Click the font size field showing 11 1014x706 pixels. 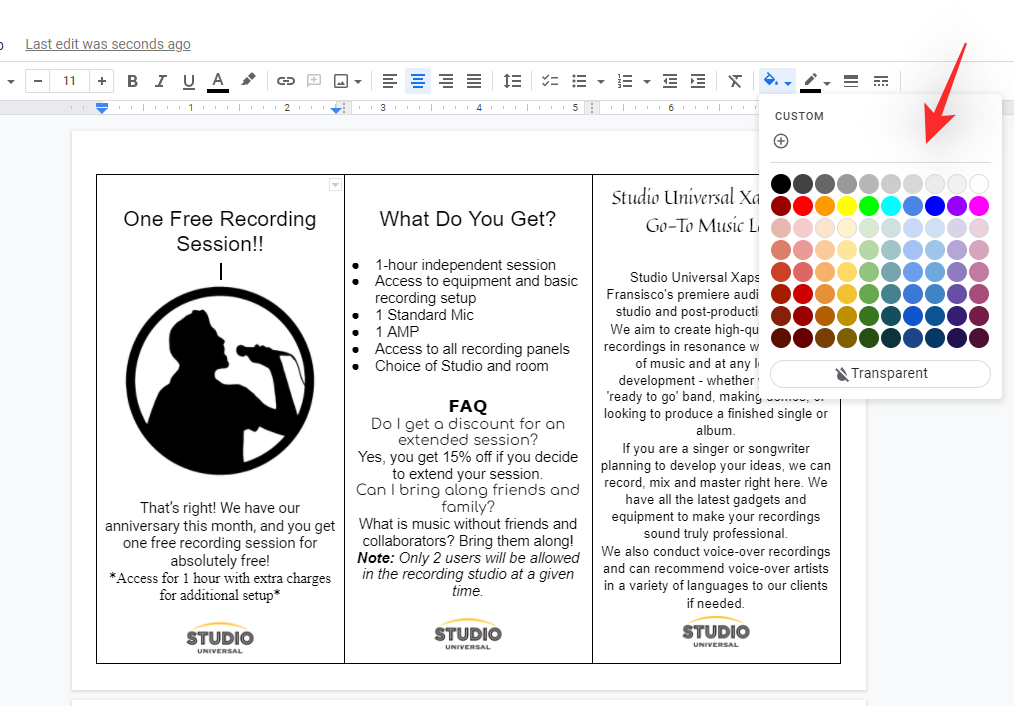tap(68, 81)
